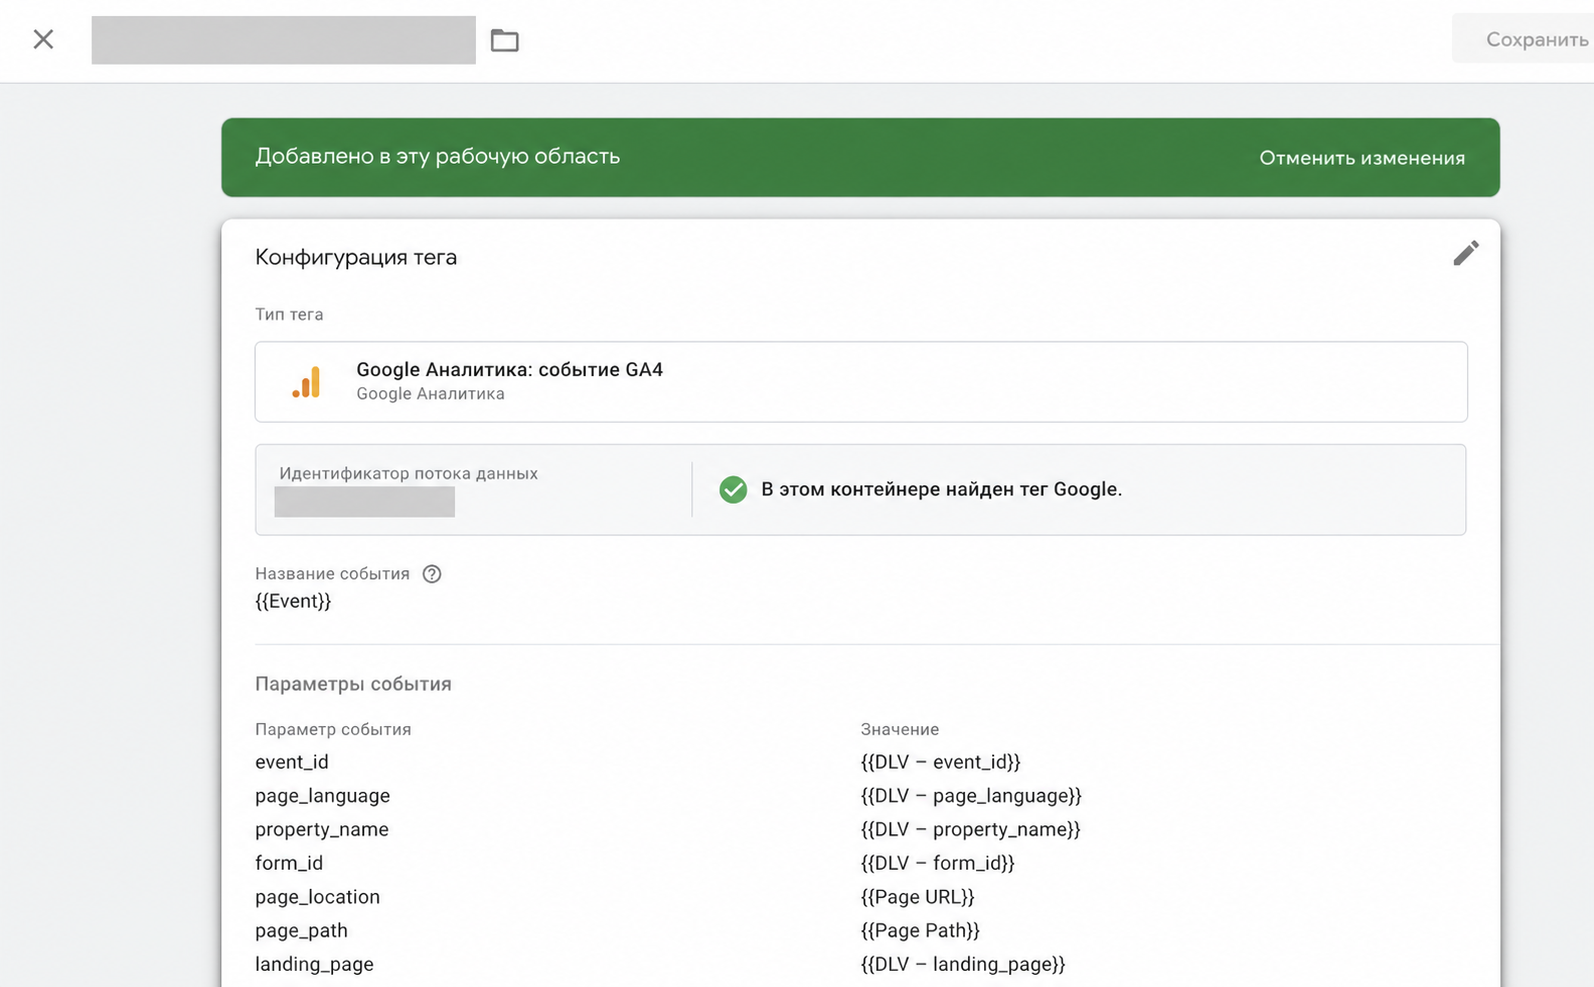Click the {{DLV – page_language}} value
Image resolution: width=1594 pixels, height=987 pixels.
tap(971, 796)
